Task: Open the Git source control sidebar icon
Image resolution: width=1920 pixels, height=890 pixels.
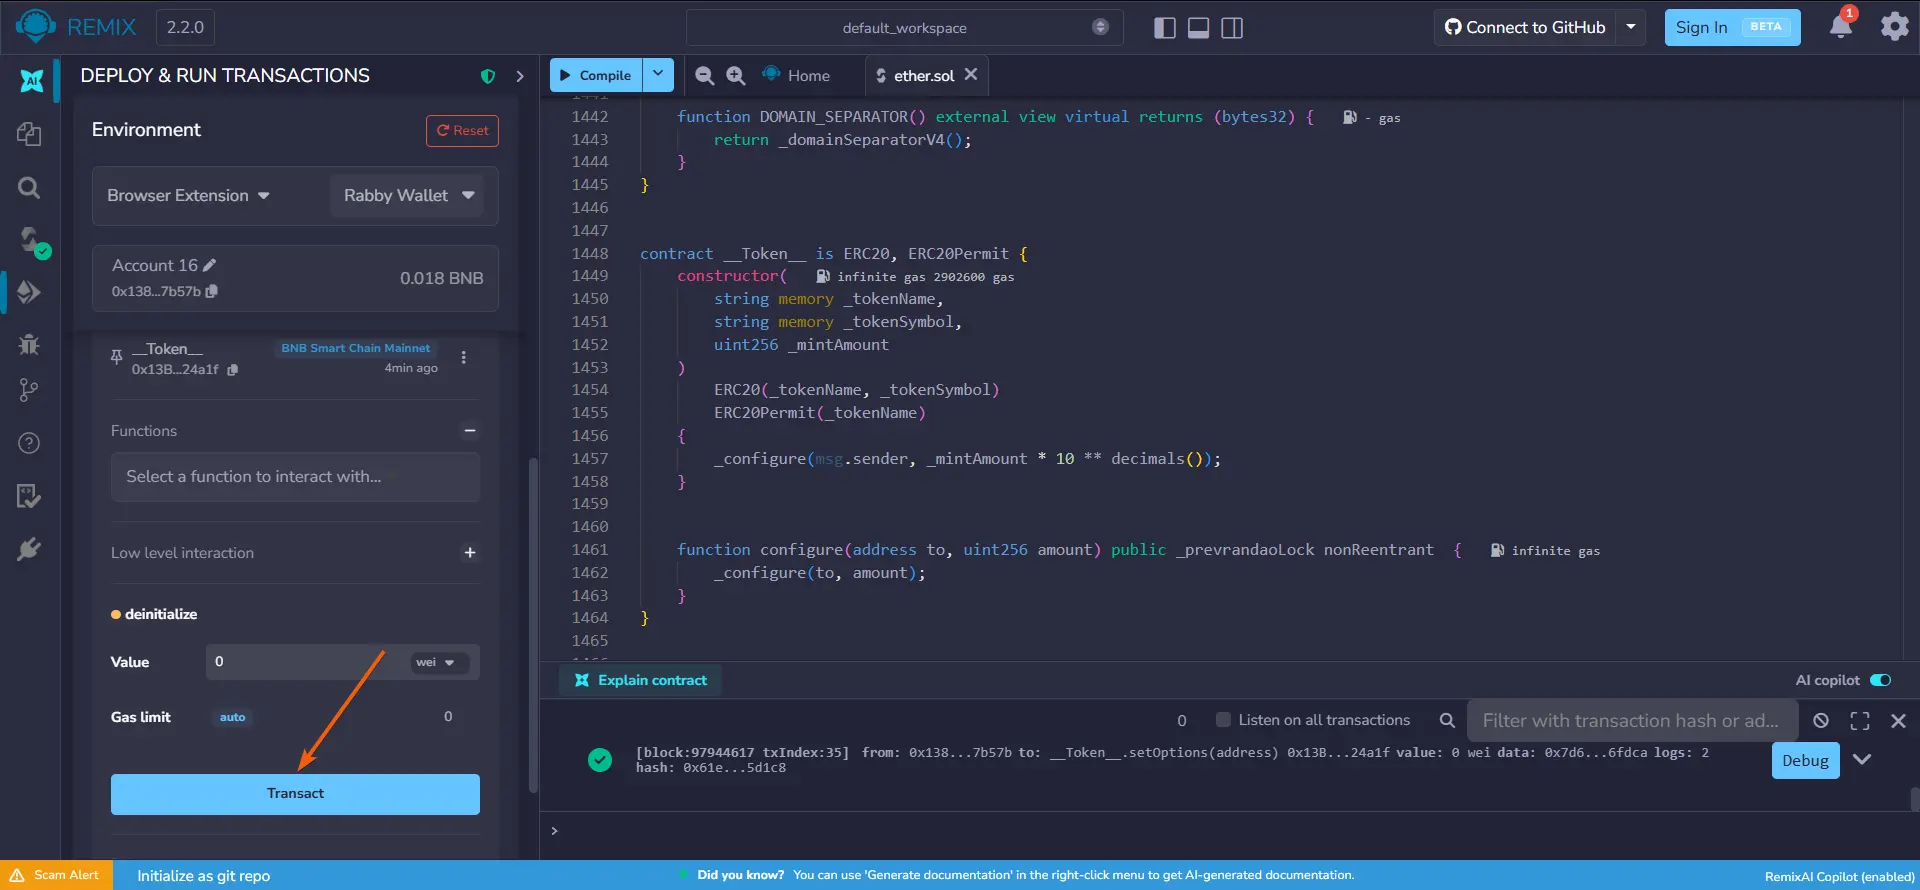Action: pos(29,390)
